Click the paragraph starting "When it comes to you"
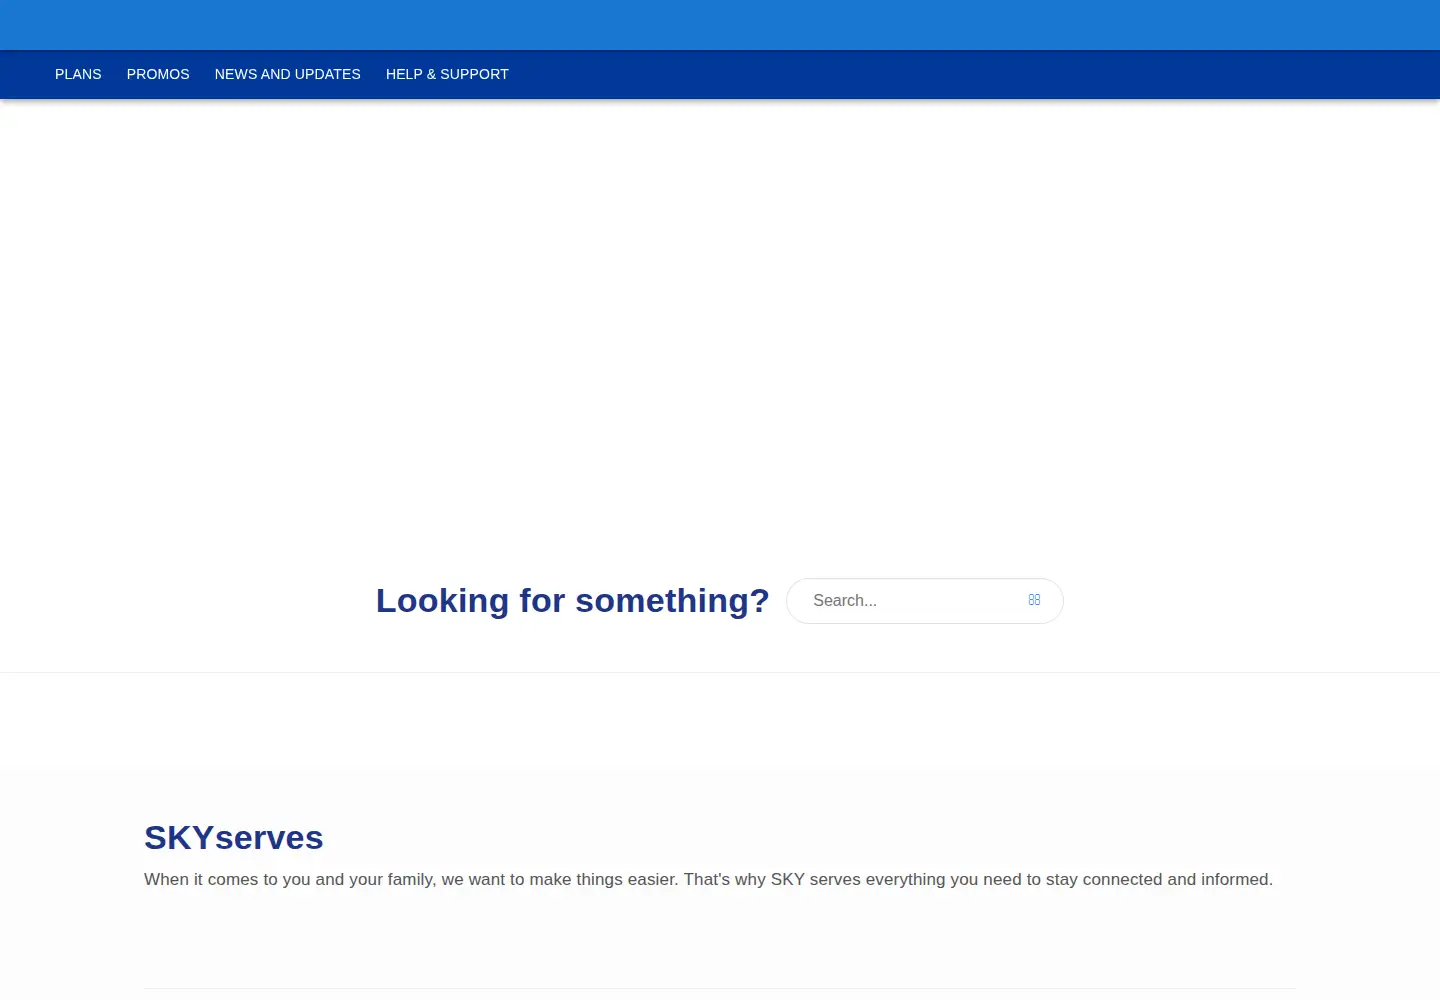The height and width of the screenshot is (1000, 1440). 708,880
